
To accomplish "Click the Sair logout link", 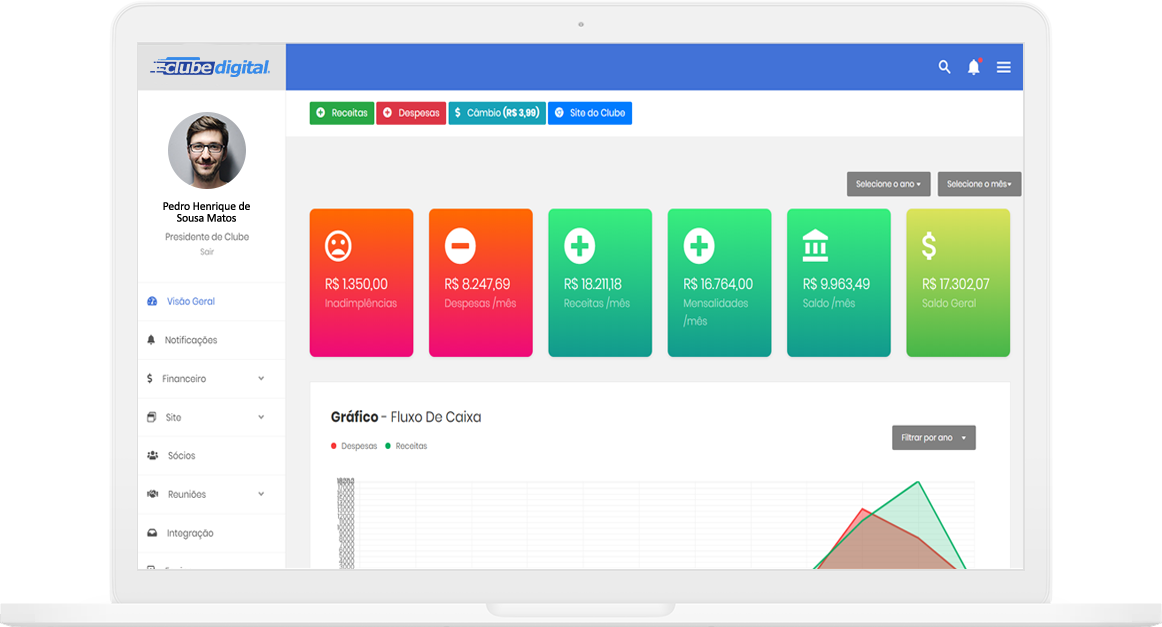I will click(206, 252).
